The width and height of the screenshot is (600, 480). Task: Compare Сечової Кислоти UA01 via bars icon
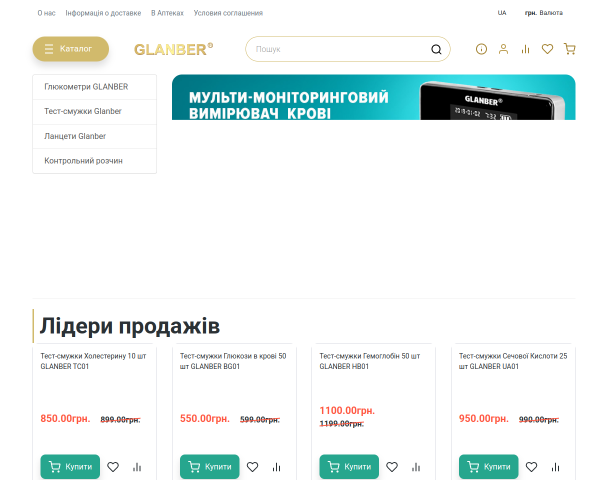click(556, 467)
